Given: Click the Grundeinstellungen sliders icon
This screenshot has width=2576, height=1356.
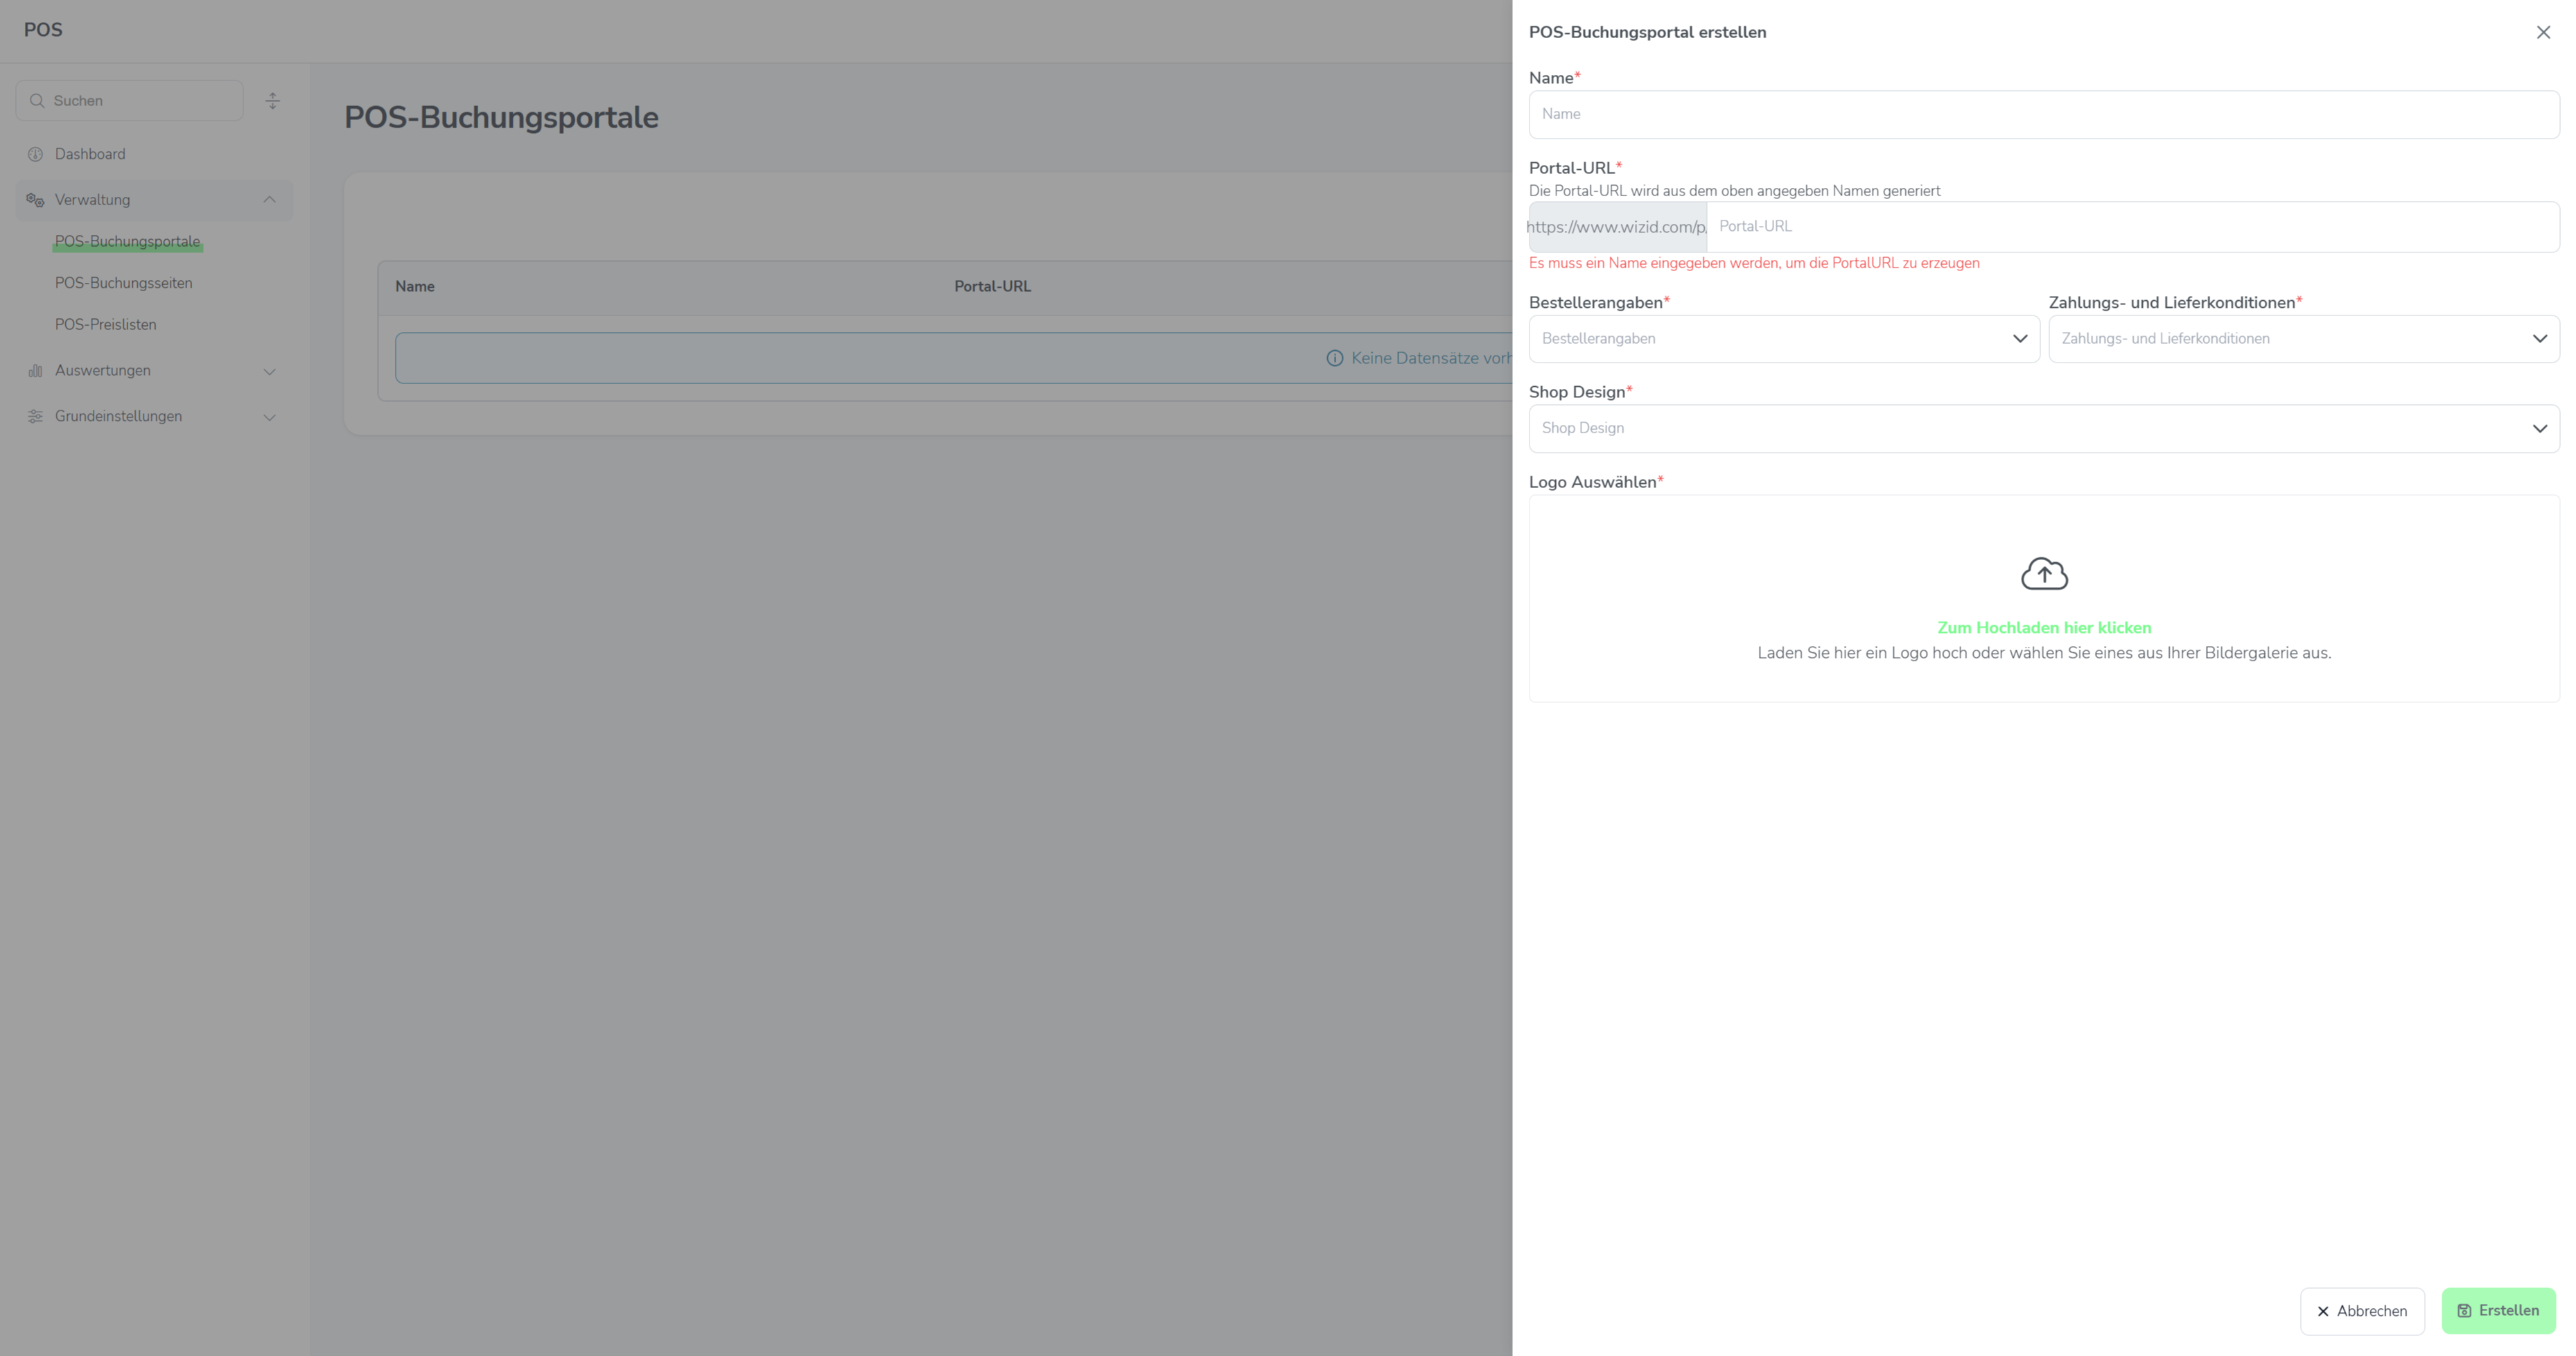Looking at the screenshot, I should click(x=35, y=416).
